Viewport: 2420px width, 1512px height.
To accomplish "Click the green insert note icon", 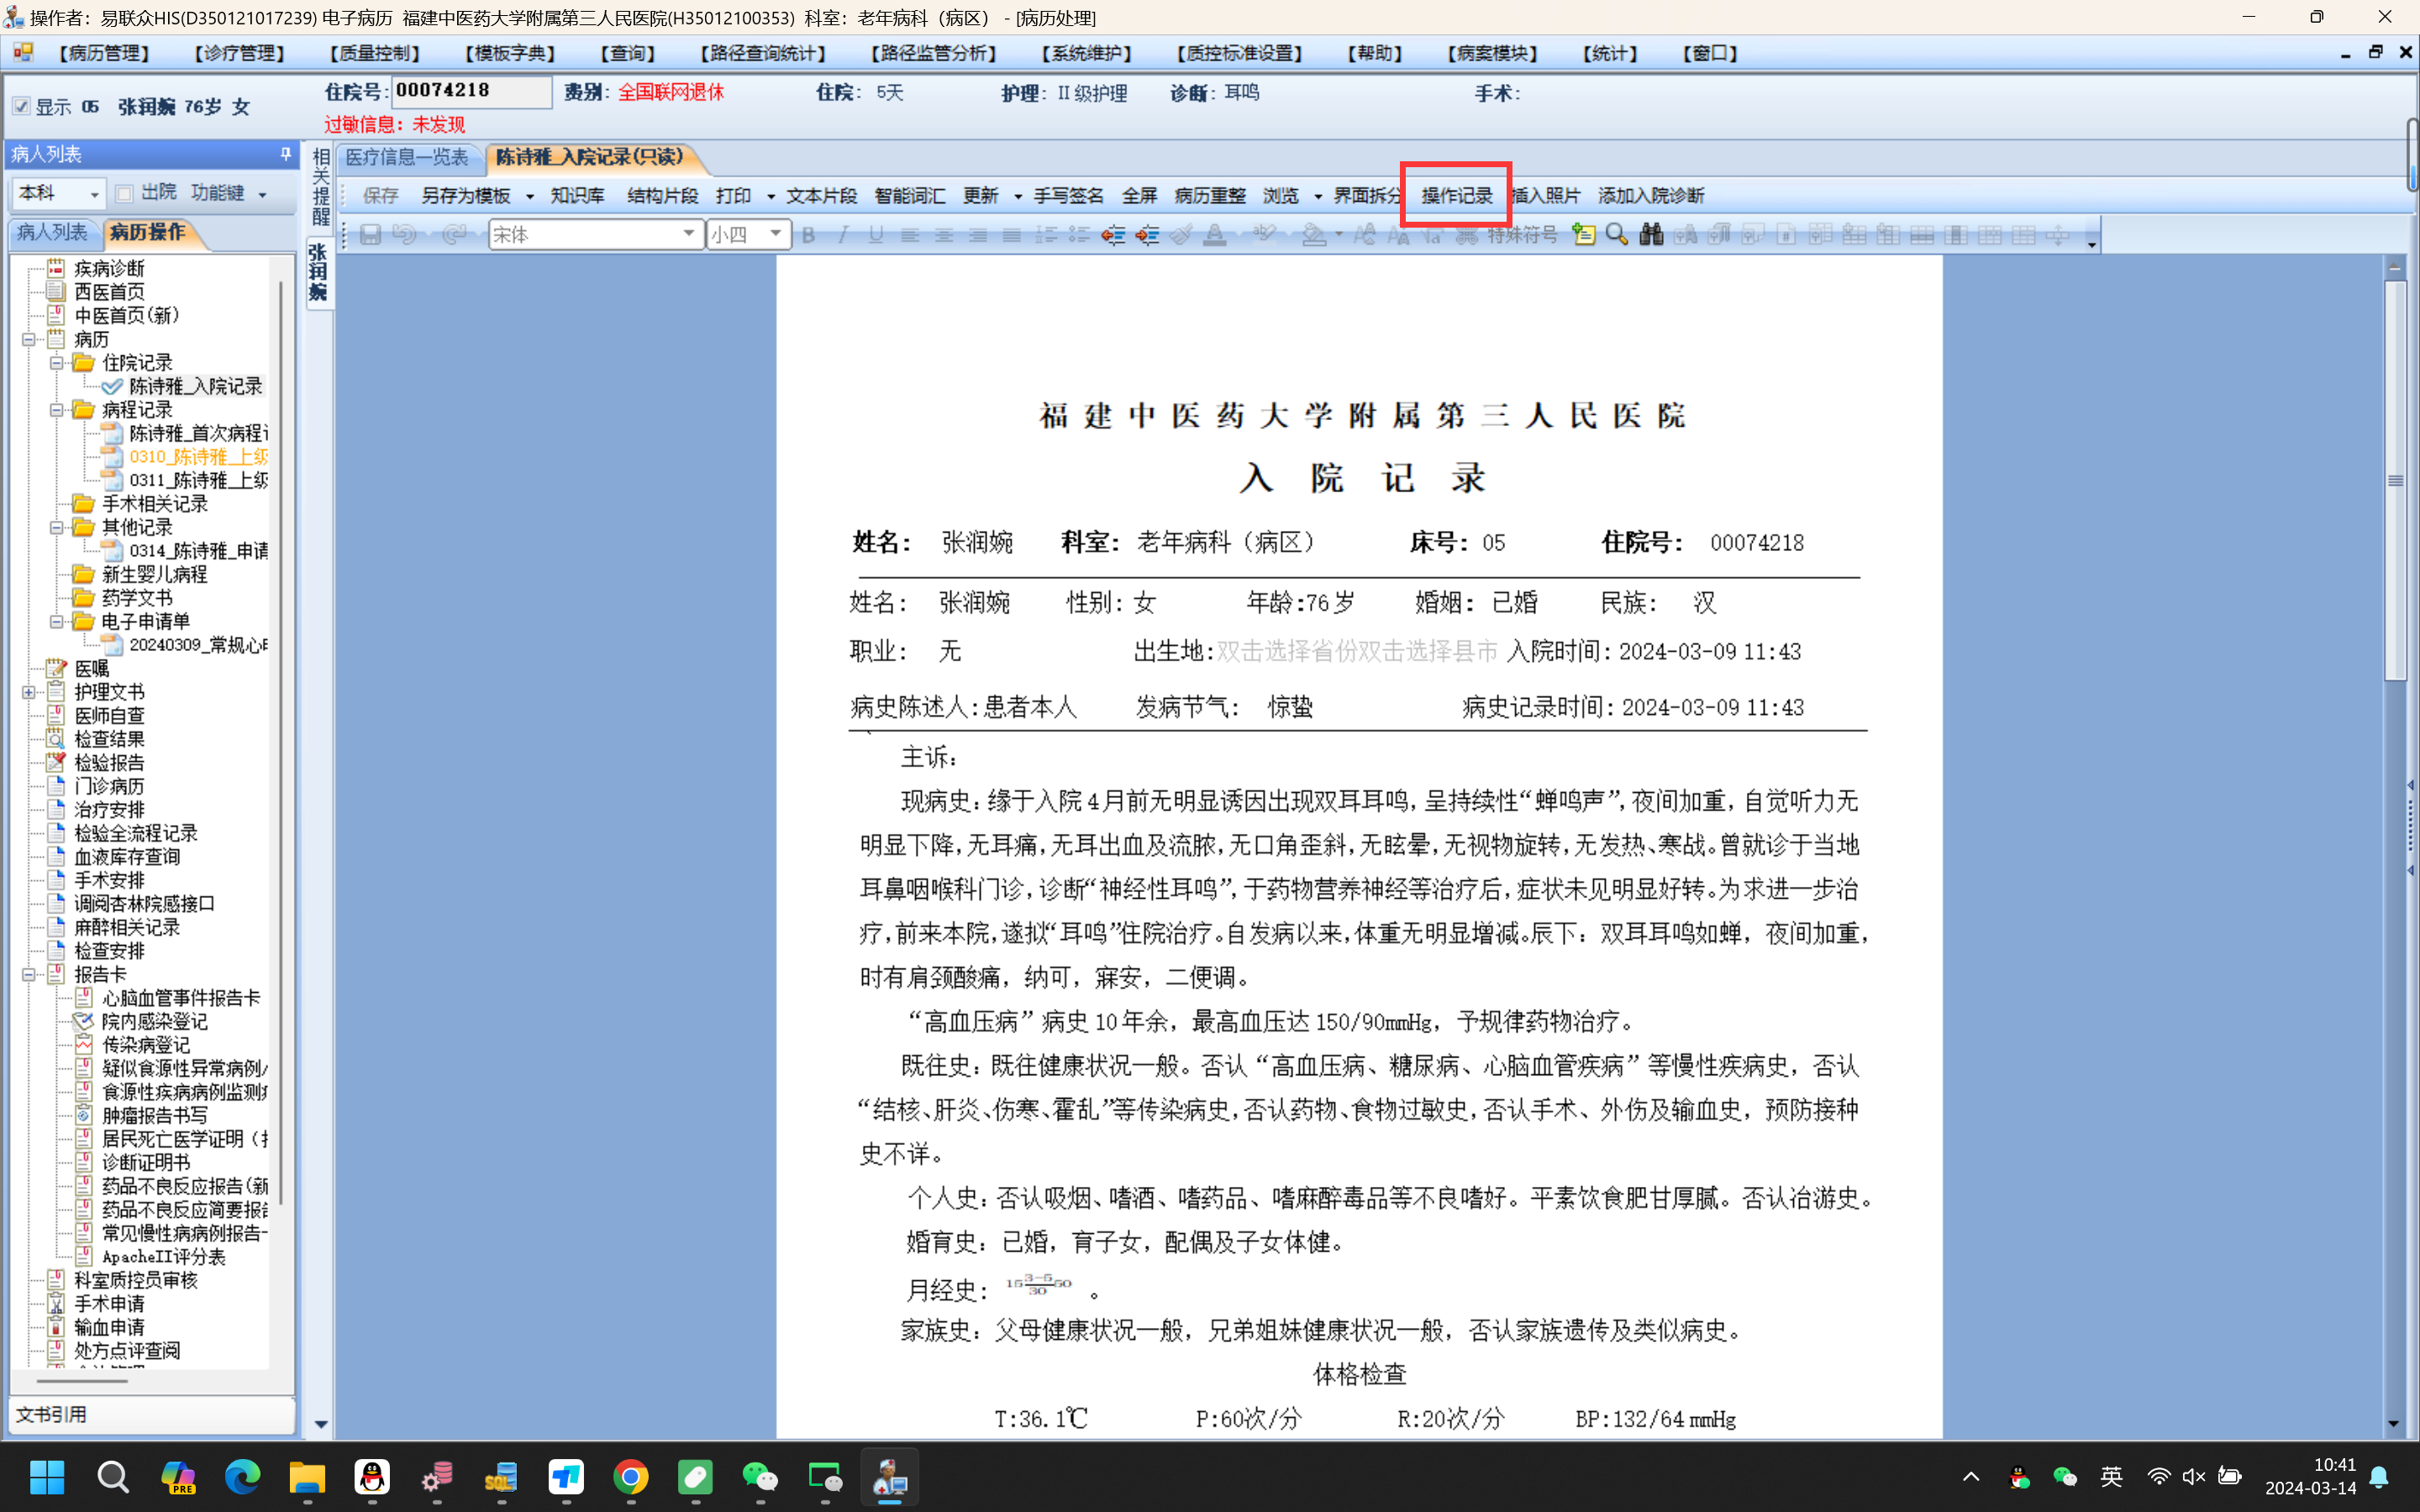I will pyautogui.click(x=1583, y=235).
